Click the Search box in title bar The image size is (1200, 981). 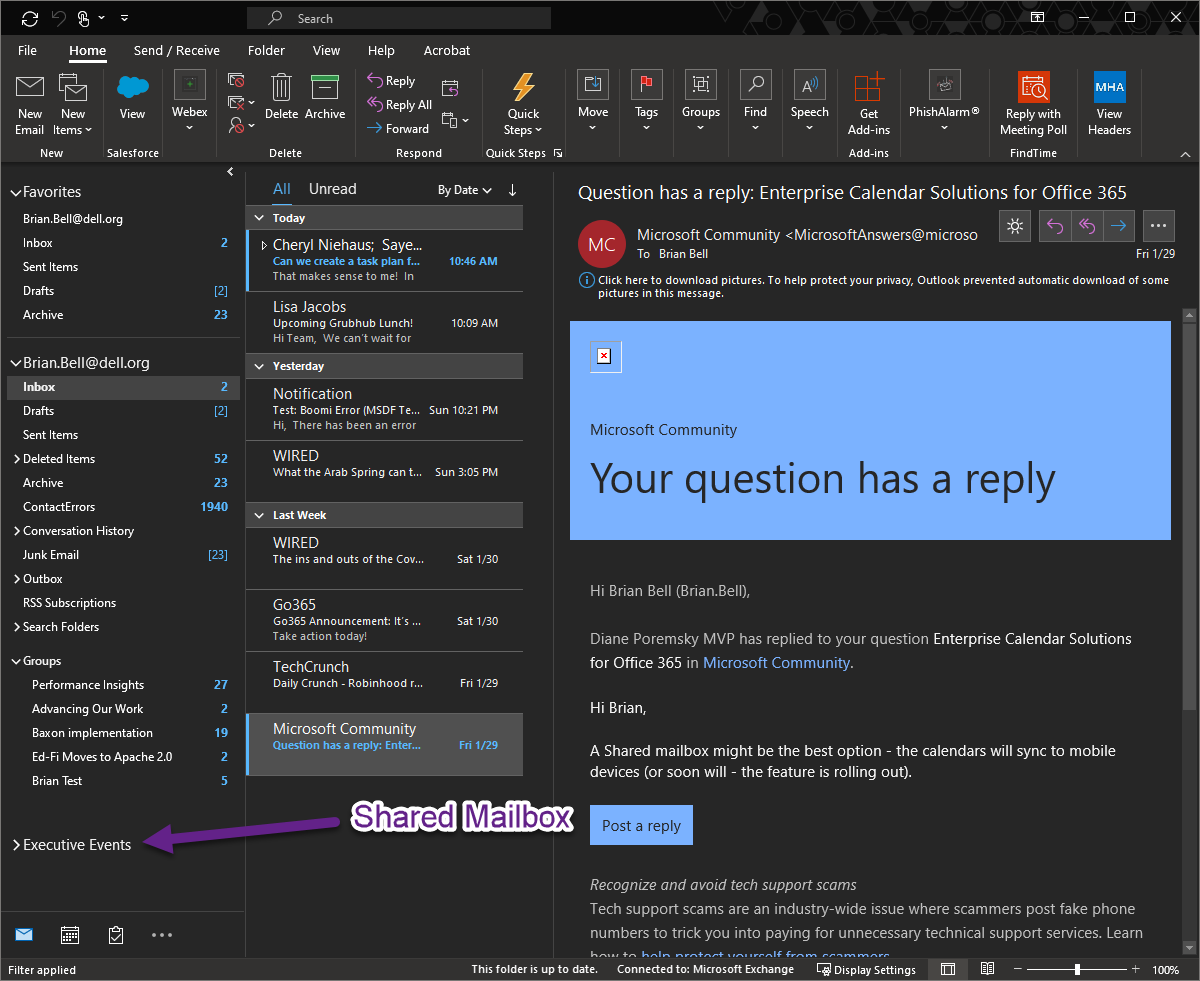click(x=398, y=18)
